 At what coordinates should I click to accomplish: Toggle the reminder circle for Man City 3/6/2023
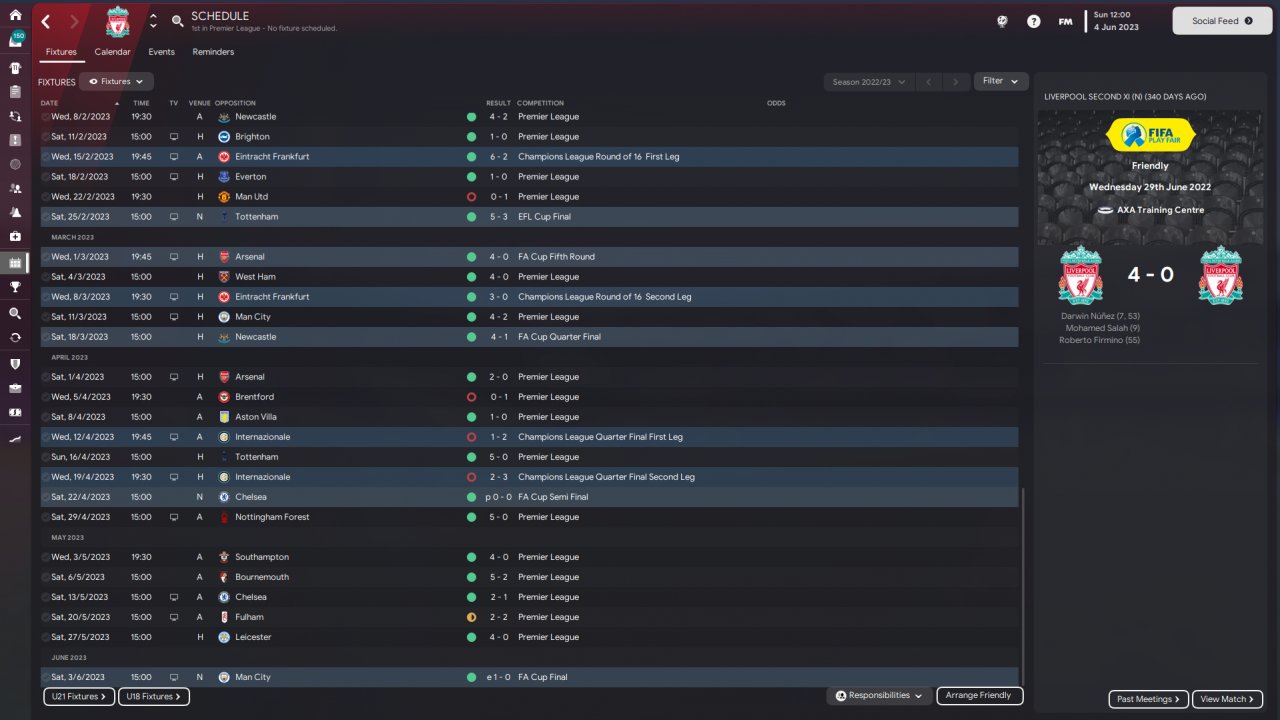[x=45, y=677]
